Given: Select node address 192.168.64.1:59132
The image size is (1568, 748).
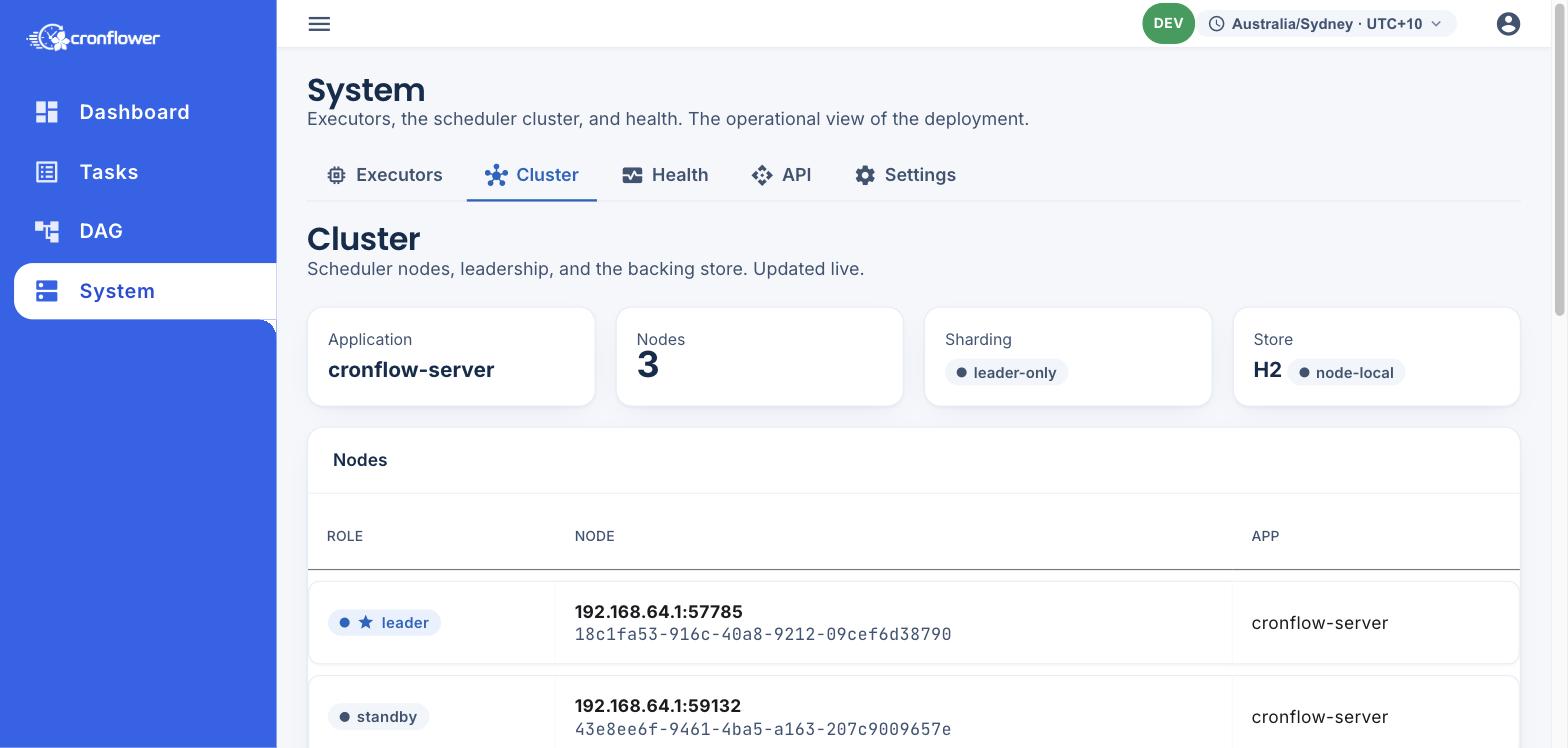Looking at the screenshot, I should 658,705.
